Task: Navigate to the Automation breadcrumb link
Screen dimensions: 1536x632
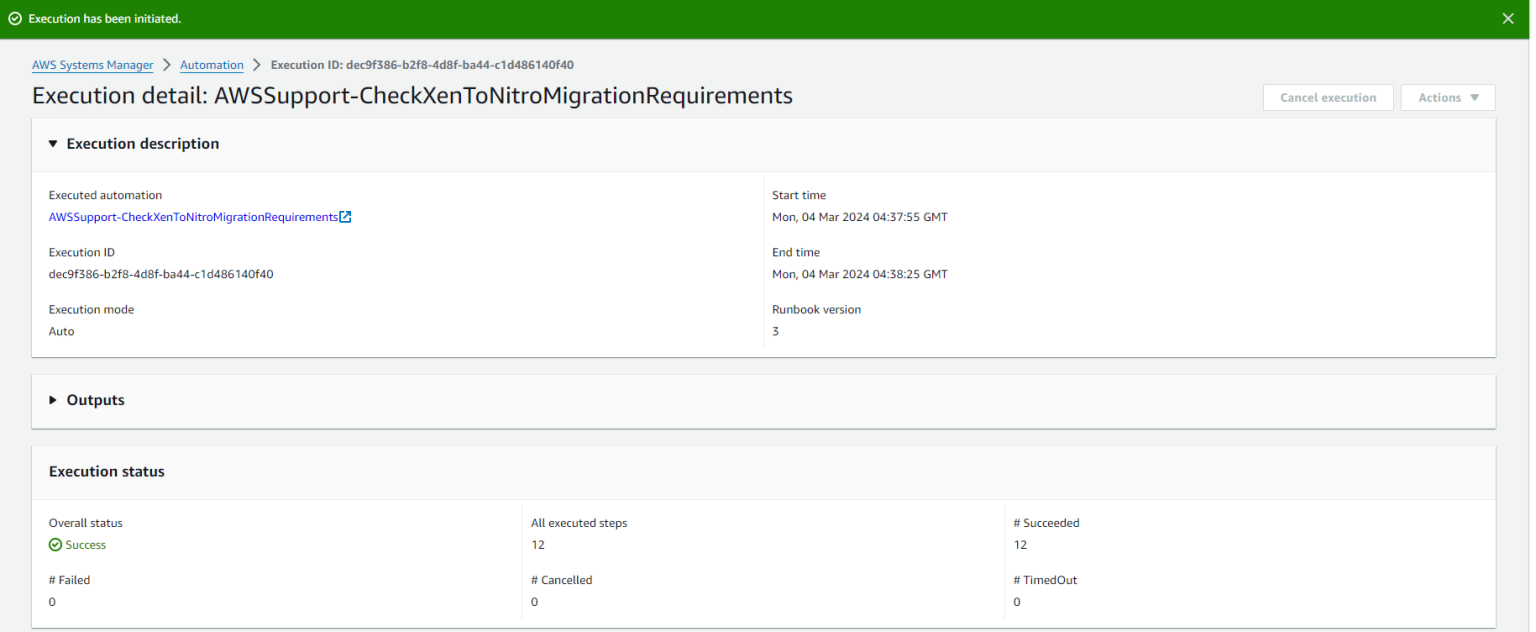Action: click(x=211, y=65)
